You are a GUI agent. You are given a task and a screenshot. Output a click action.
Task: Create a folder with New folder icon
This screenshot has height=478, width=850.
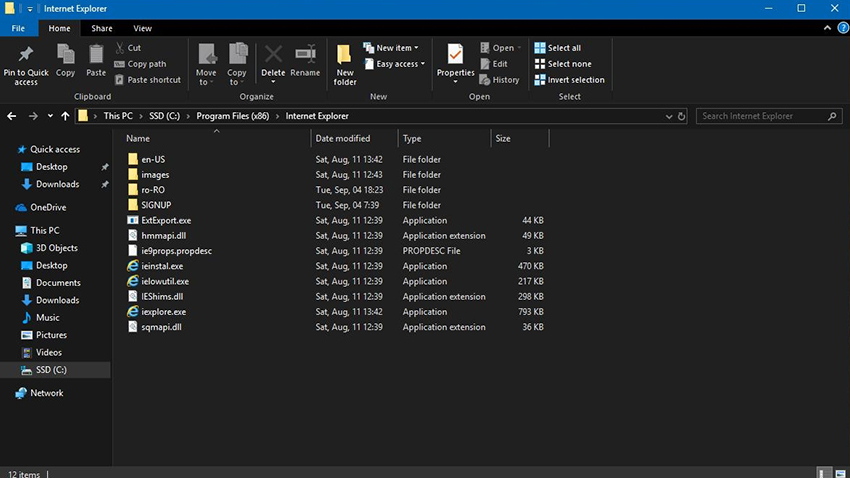point(345,63)
